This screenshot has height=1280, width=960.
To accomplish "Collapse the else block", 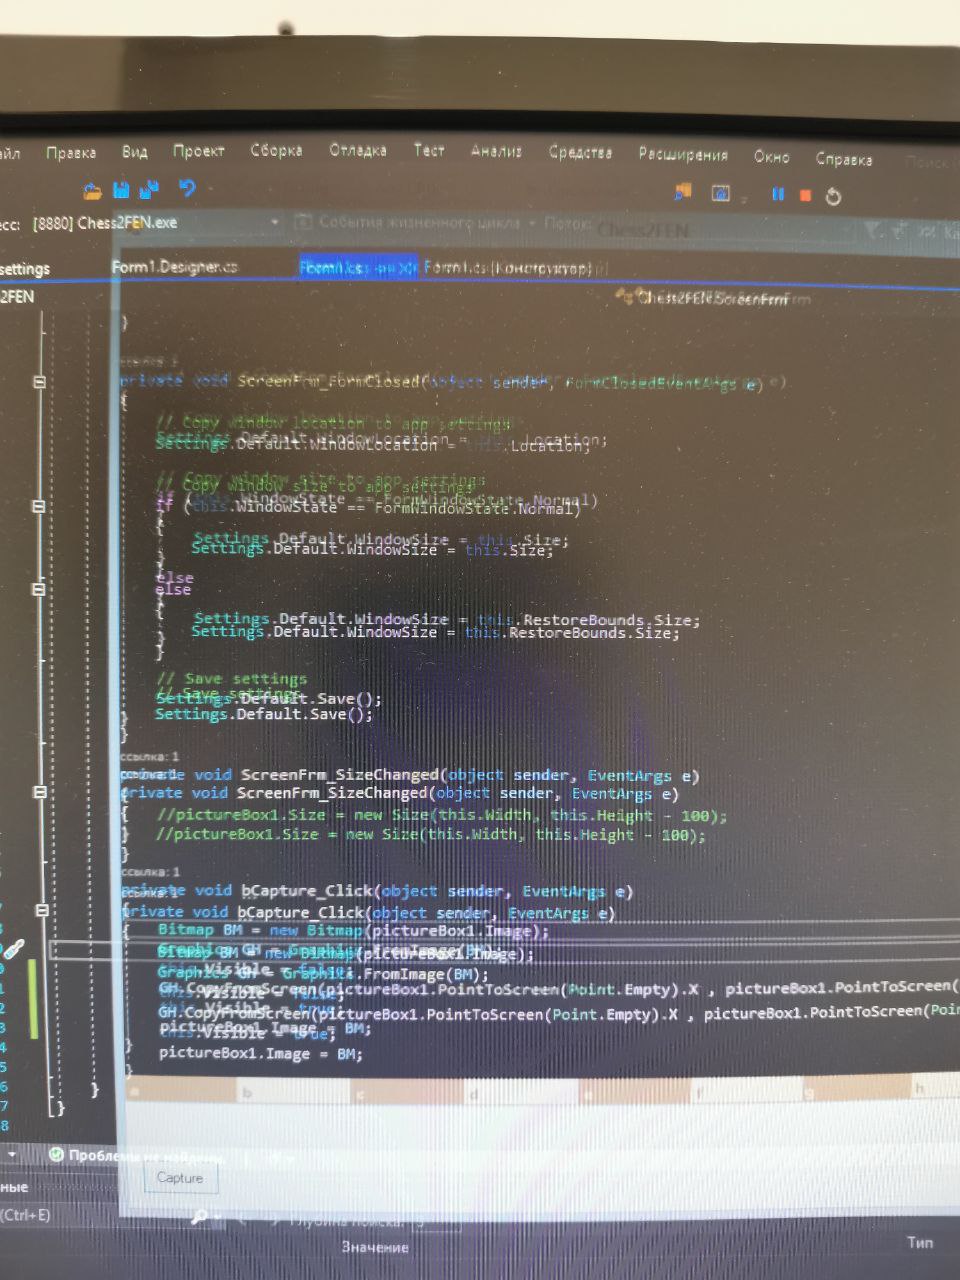I will tap(38, 589).
